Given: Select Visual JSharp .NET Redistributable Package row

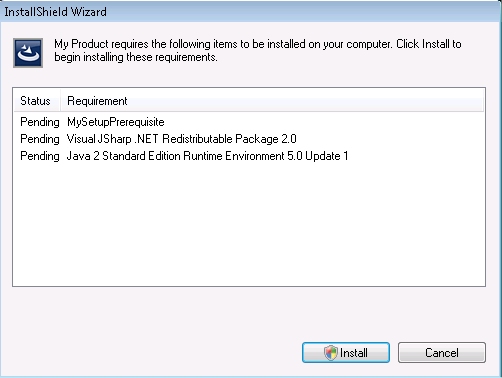Looking at the screenshot, I should pos(249,139).
